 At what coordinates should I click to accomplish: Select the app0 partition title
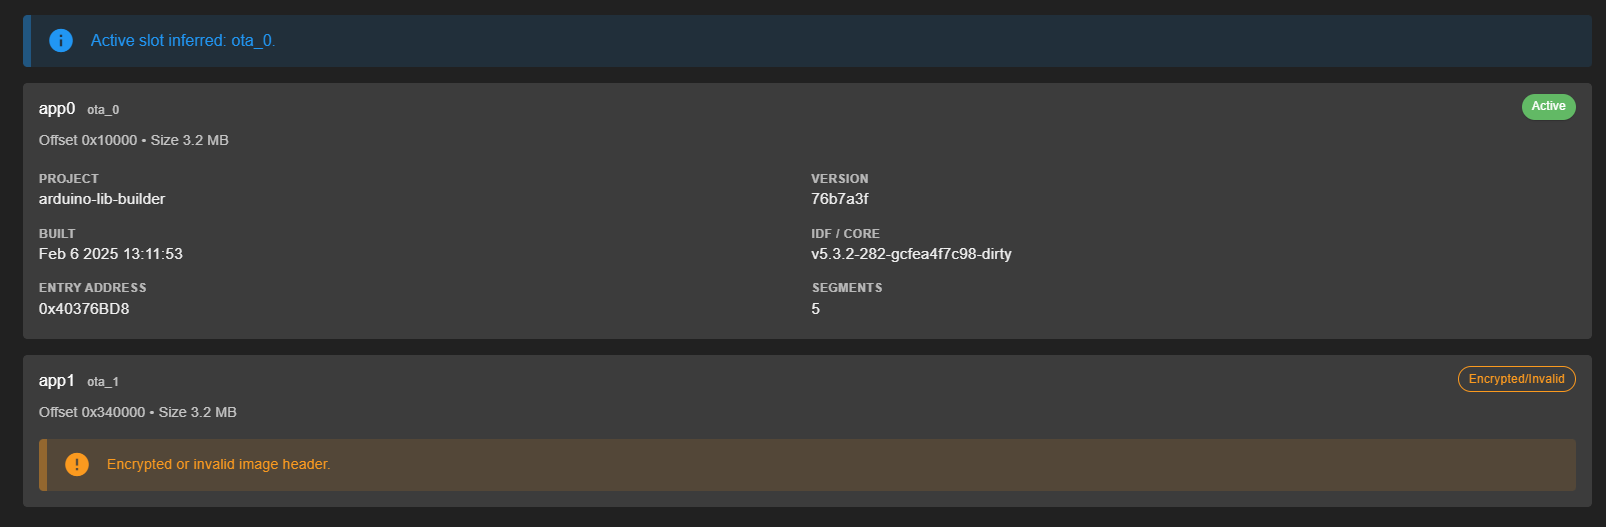coord(57,109)
